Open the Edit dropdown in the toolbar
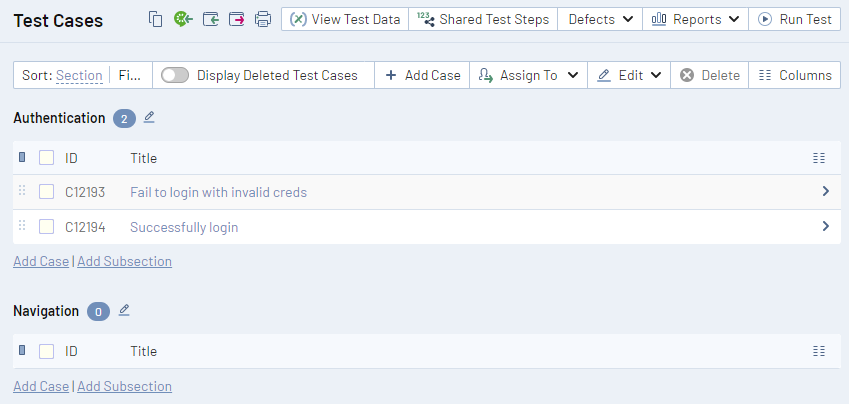This screenshot has height=404, width=849. [630, 75]
